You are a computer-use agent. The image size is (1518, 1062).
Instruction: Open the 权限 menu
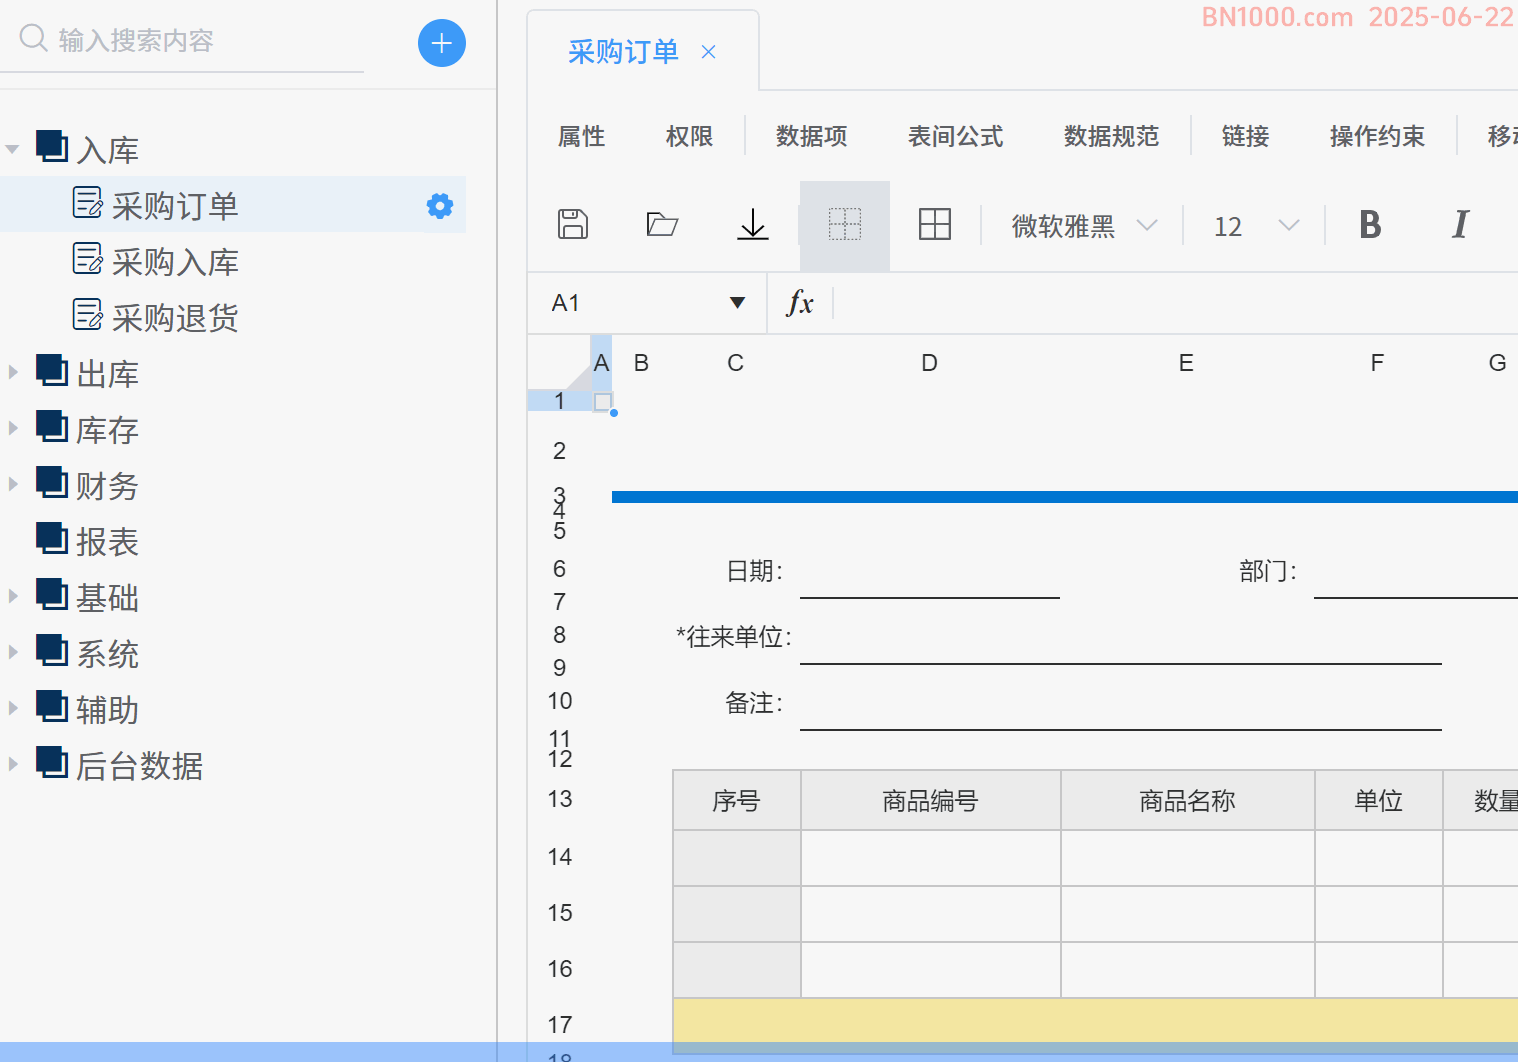click(690, 136)
